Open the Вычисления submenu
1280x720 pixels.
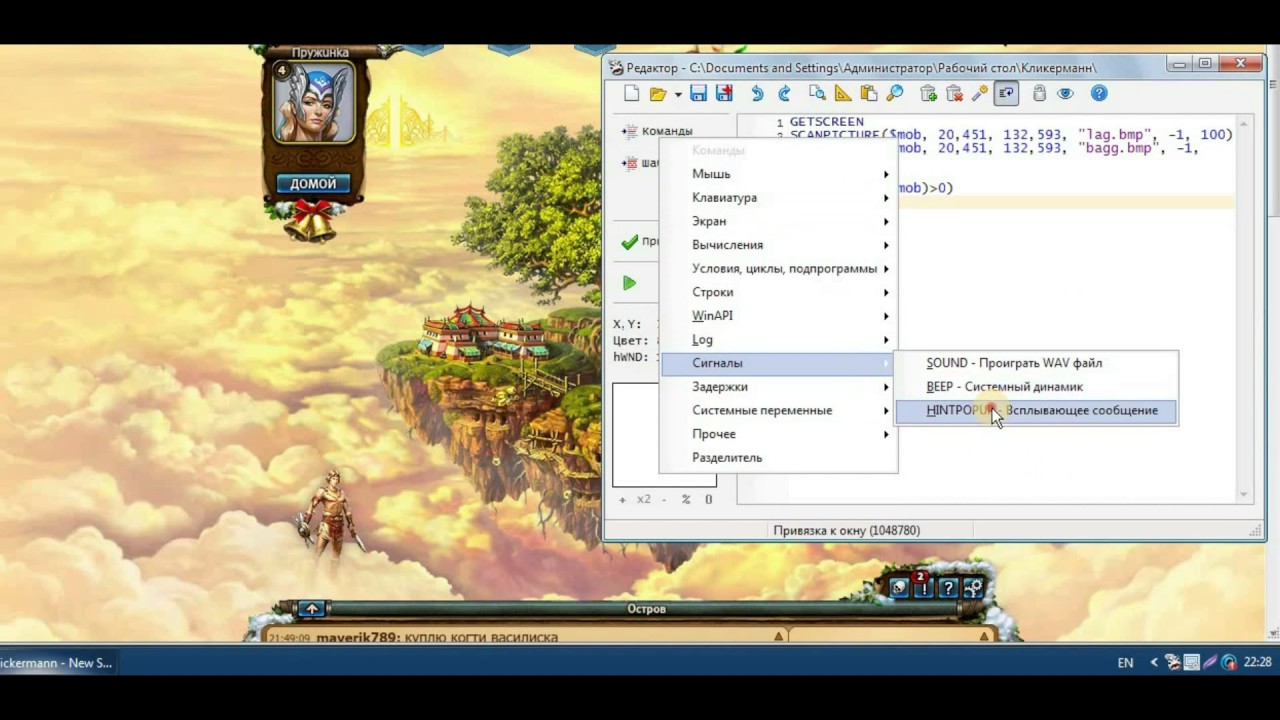click(779, 245)
